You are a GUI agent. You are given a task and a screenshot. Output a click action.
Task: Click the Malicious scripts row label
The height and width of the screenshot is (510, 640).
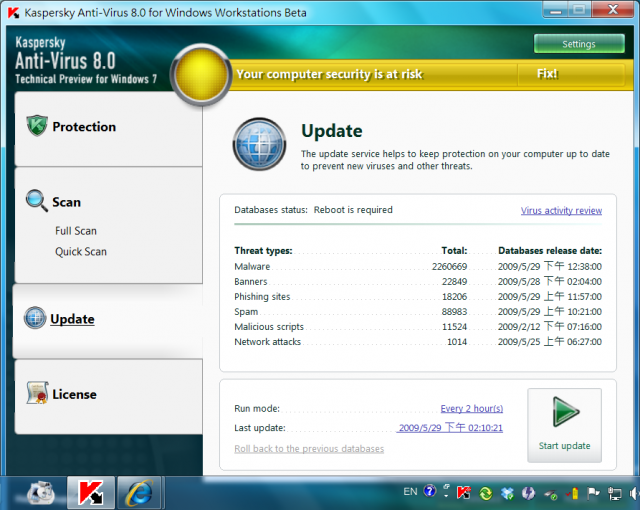coord(269,327)
